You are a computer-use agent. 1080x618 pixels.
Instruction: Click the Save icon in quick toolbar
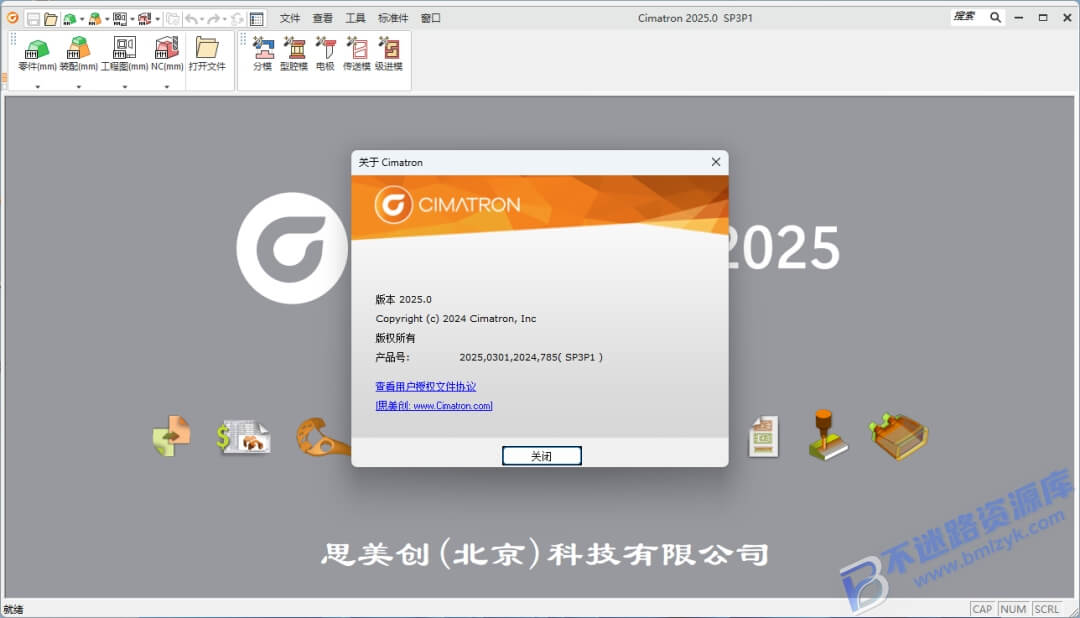tap(33, 19)
